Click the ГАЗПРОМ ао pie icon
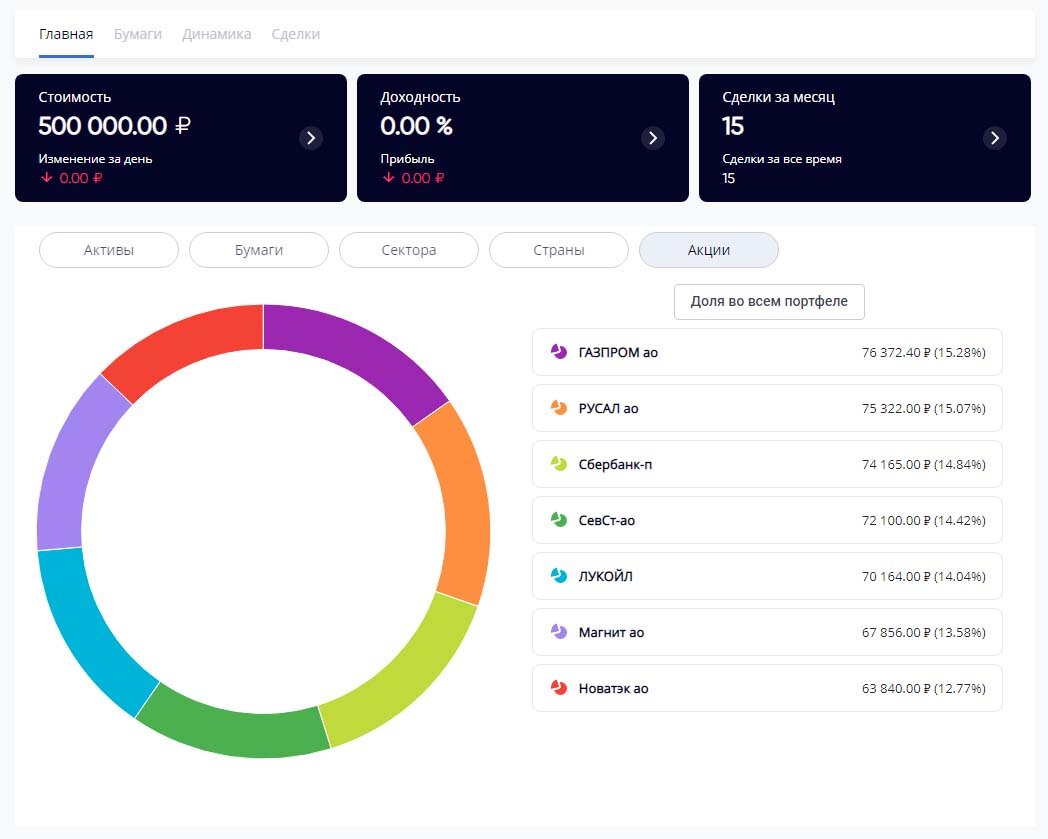 pos(559,352)
